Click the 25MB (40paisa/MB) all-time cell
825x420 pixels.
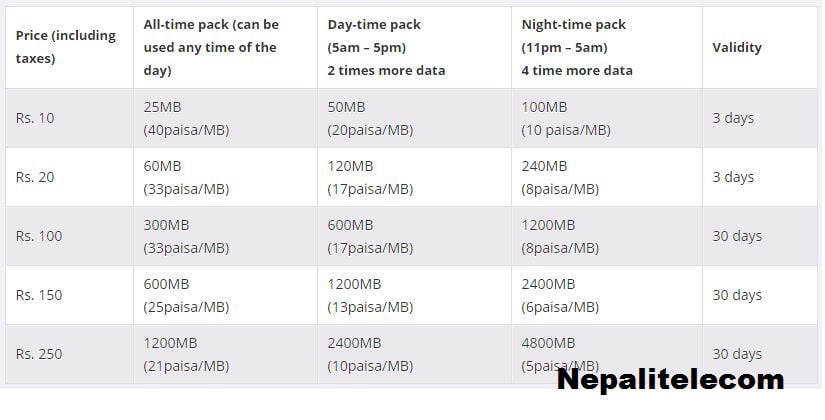[225, 118]
